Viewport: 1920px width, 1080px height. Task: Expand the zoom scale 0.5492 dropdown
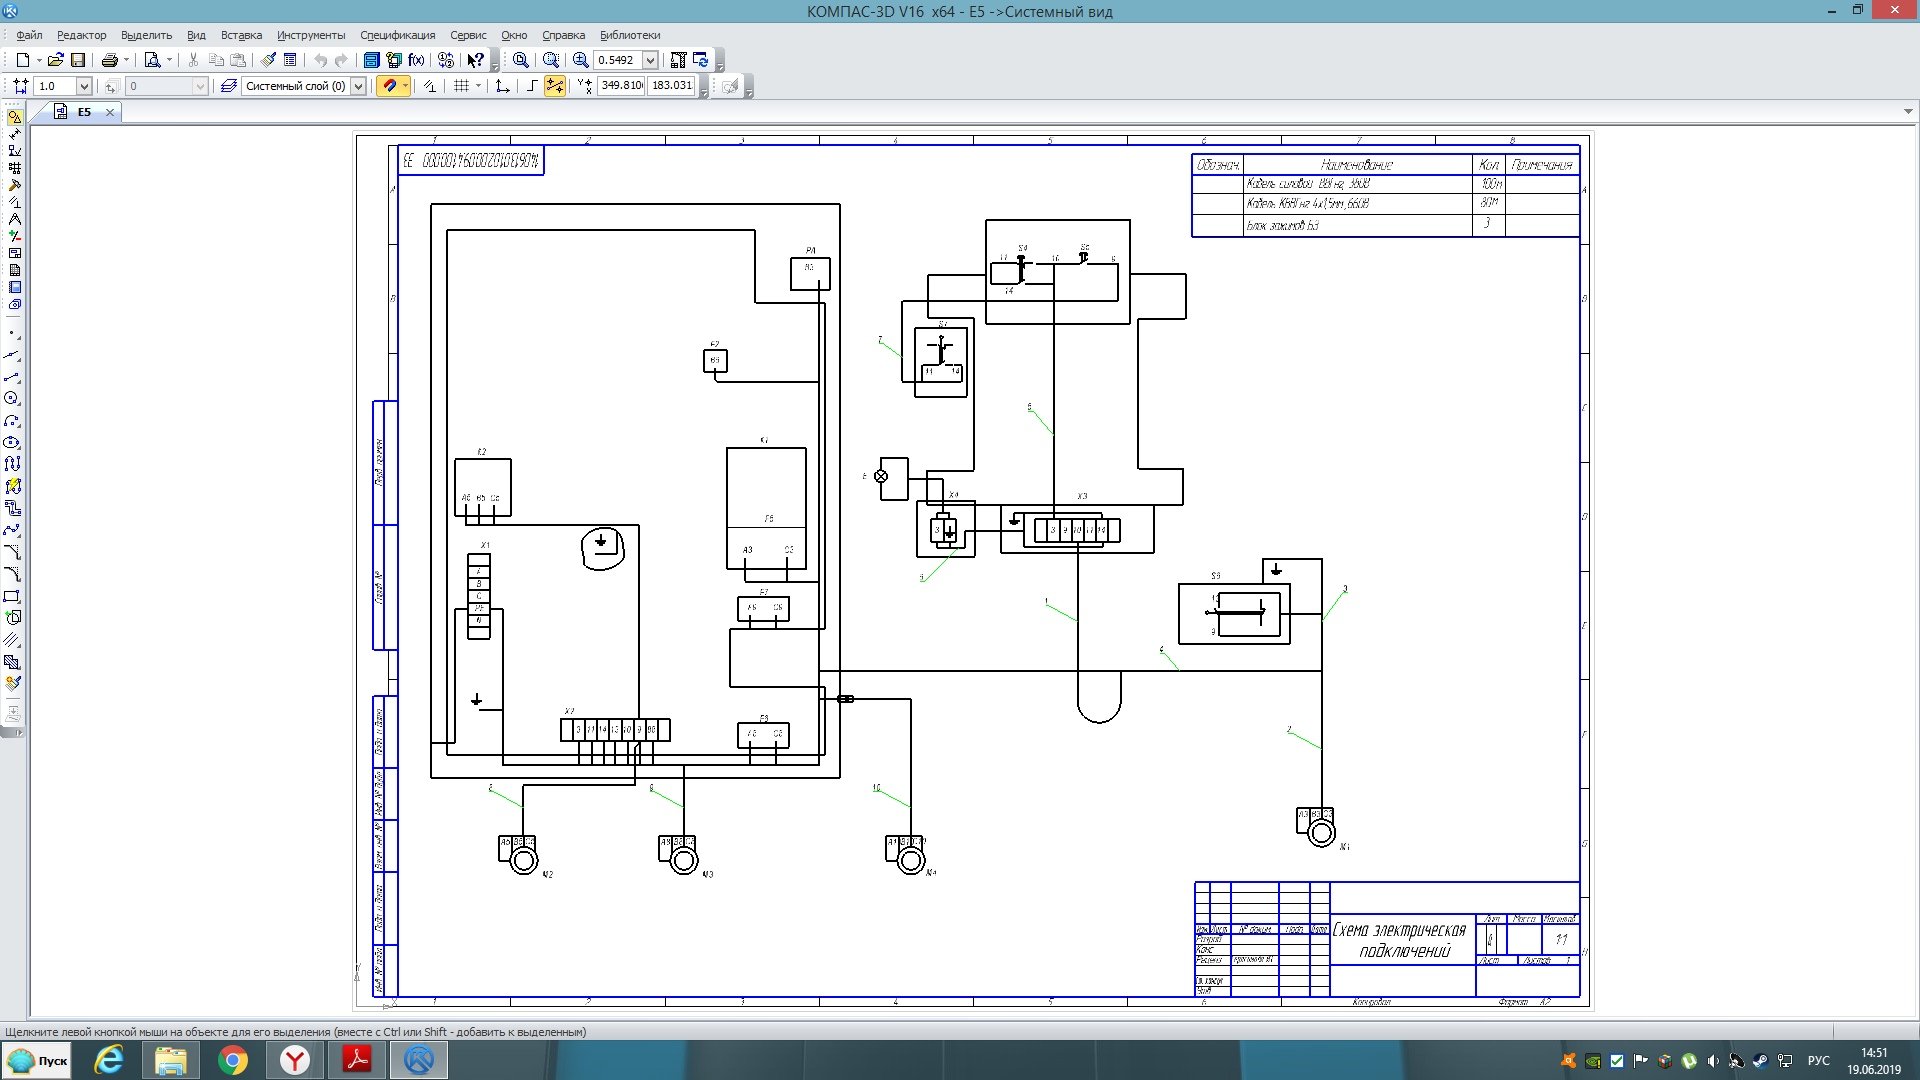650,60
